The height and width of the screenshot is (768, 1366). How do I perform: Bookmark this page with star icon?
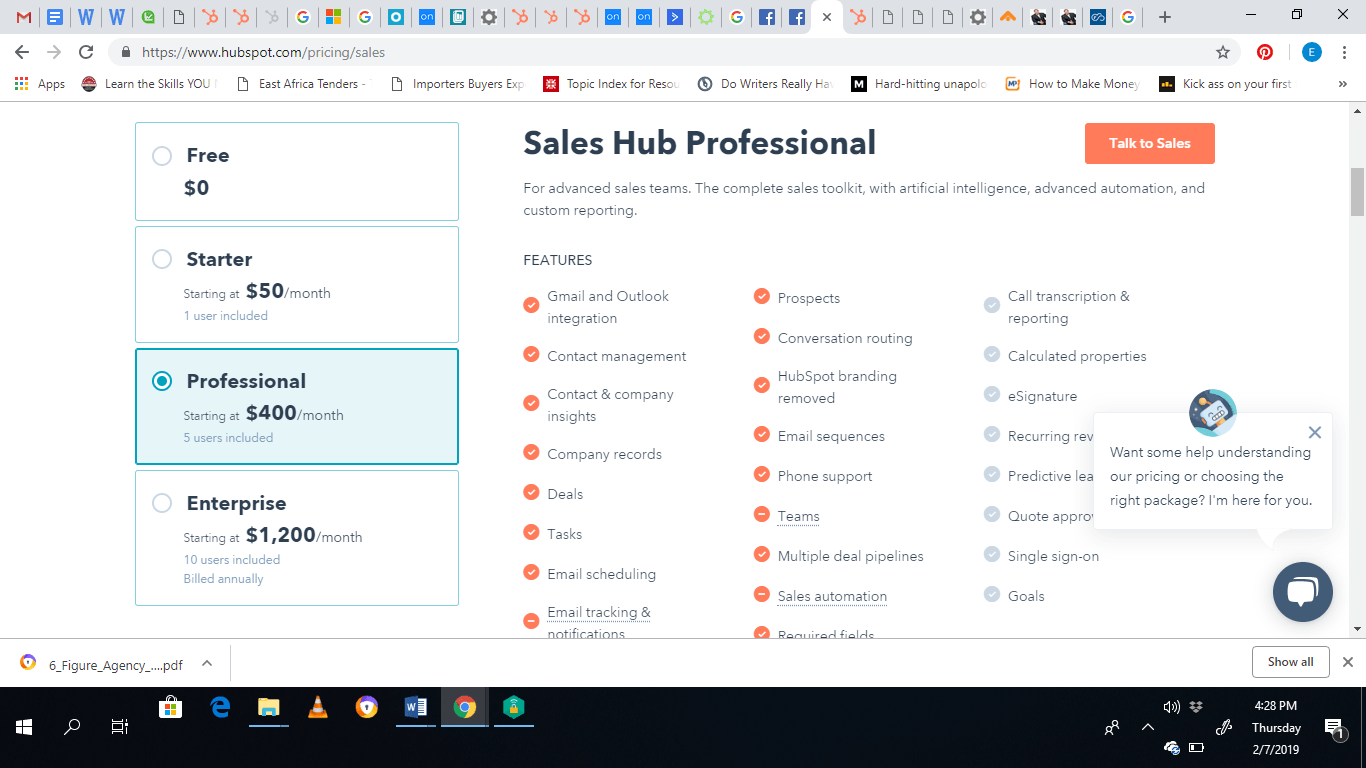tap(1222, 52)
